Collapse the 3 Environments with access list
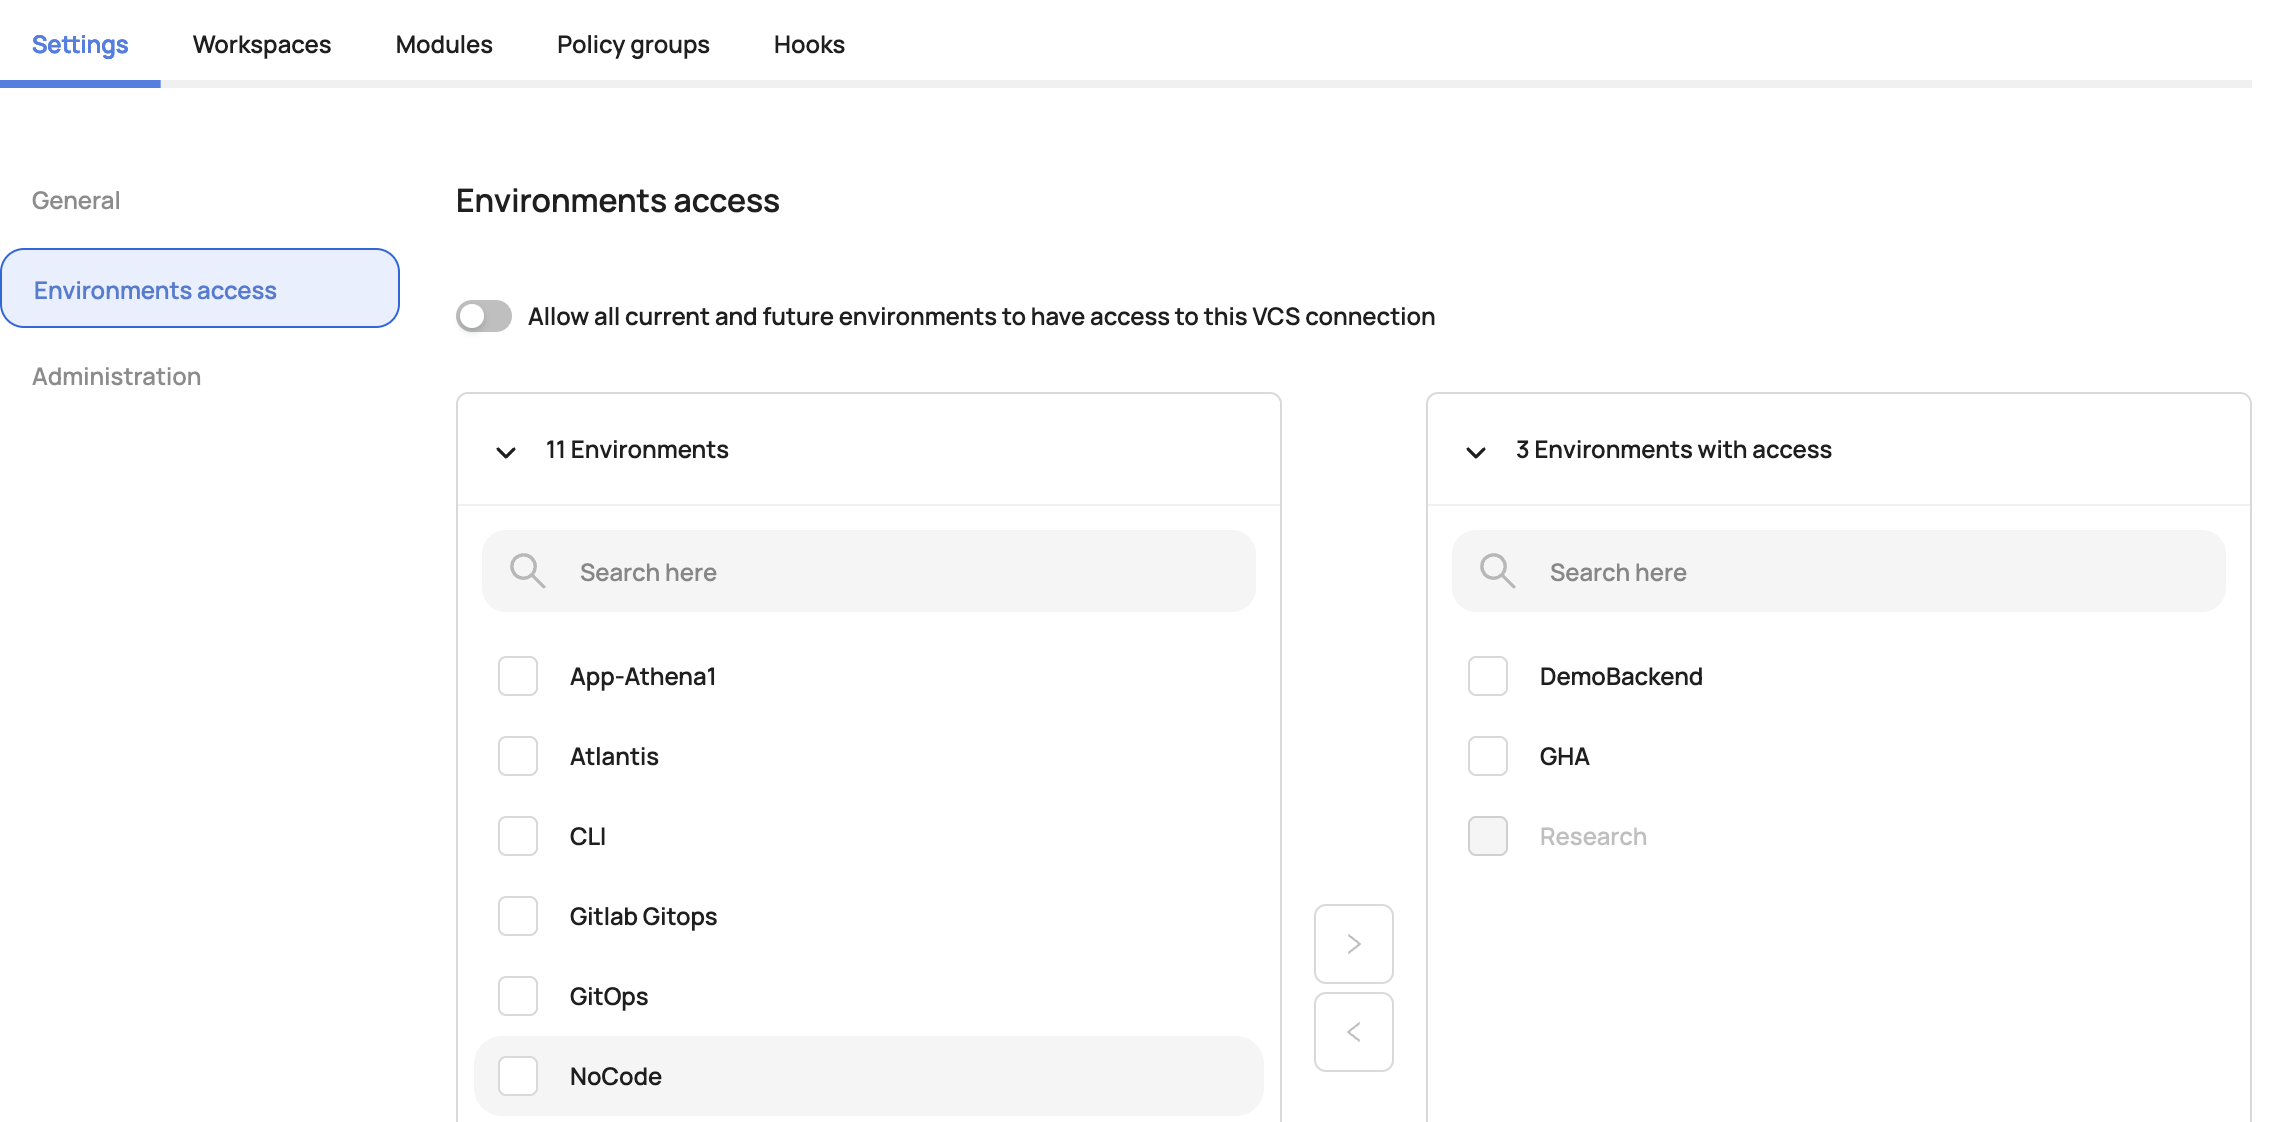Image resolution: width=2282 pixels, height=1122 pixels. point(1476,452)
